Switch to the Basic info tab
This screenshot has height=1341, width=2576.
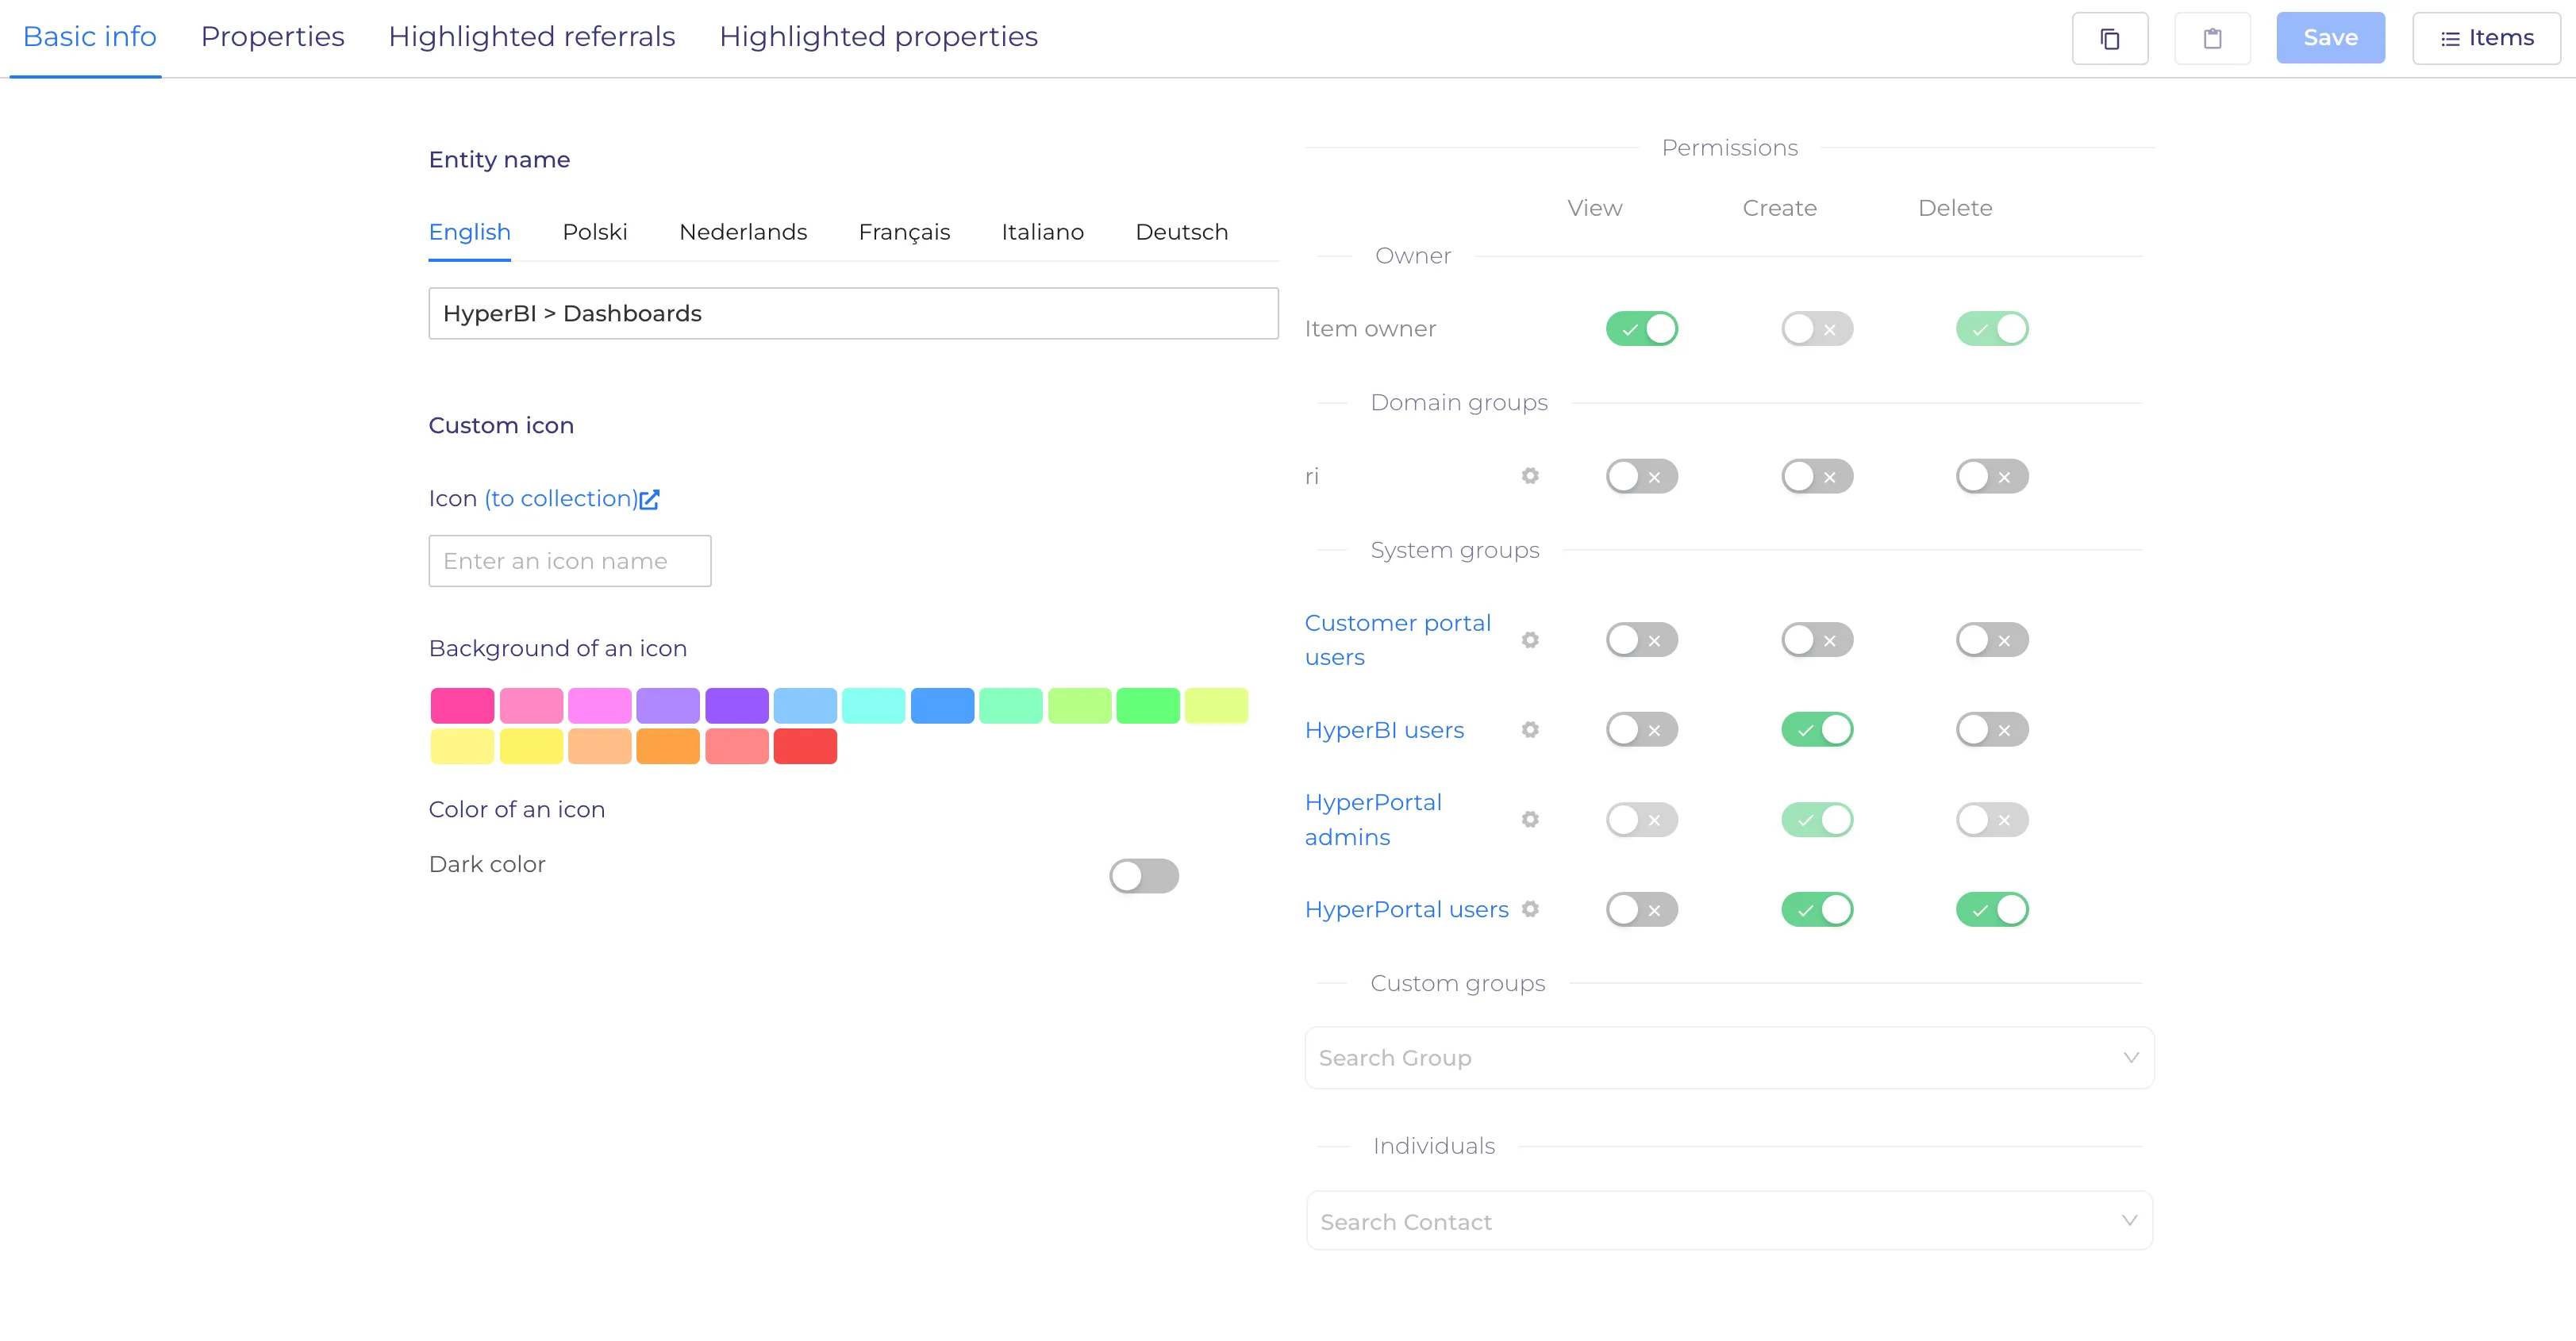[89, 37]
